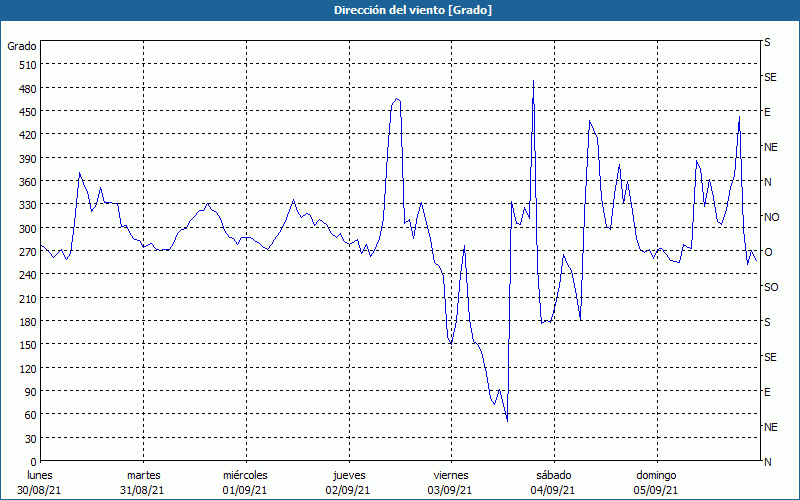Select the "Grado" y-axis unit label
Image resolution: width=800 pixels, height=500 pixels.
[22, 46]
